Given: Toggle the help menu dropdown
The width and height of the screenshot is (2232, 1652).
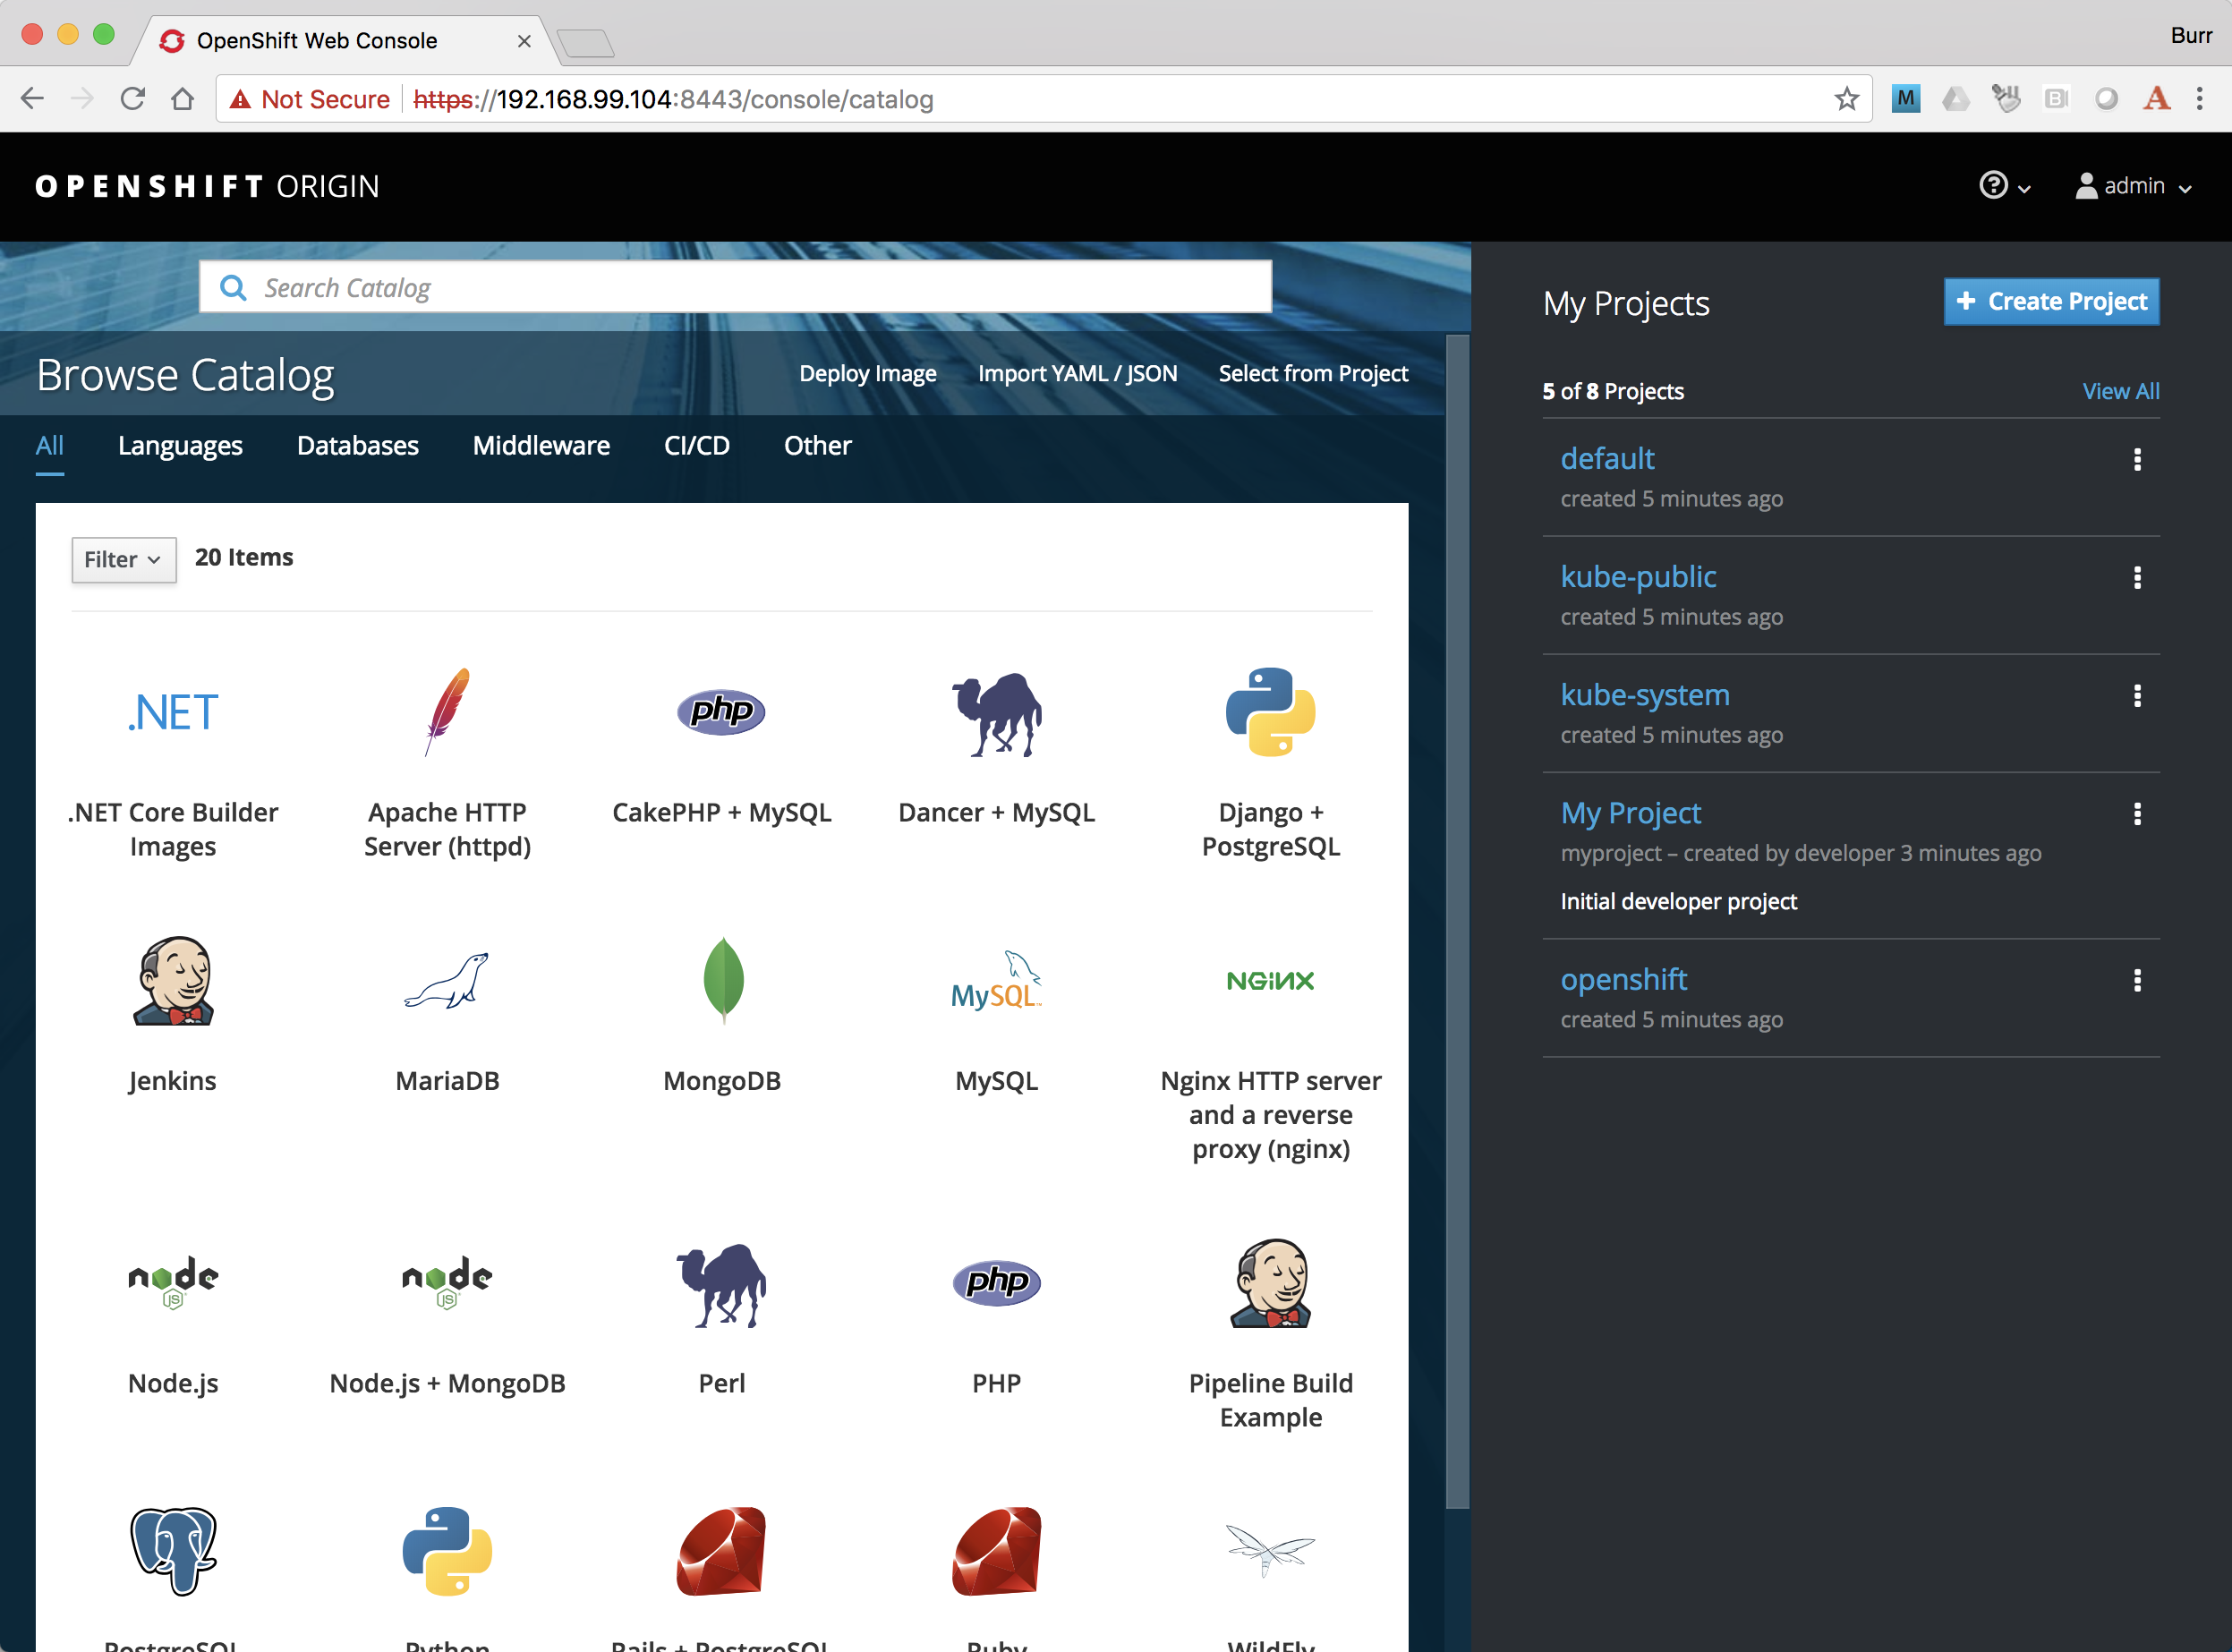Looking at the screenshot, I should click(x=2005, y=185).
